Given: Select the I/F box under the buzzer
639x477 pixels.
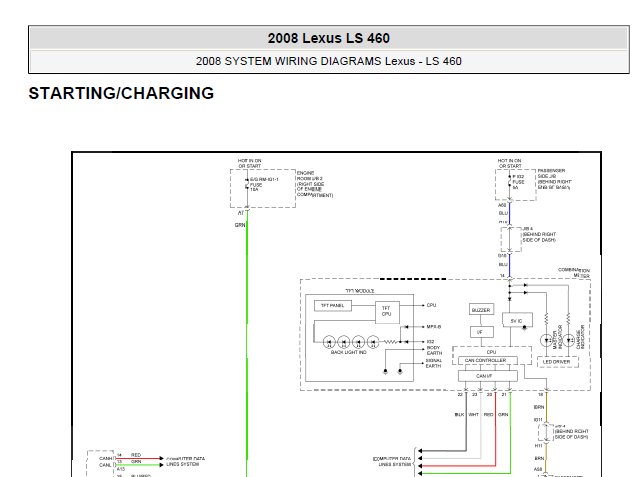Looking at the screenshot, I should point(482,332).
